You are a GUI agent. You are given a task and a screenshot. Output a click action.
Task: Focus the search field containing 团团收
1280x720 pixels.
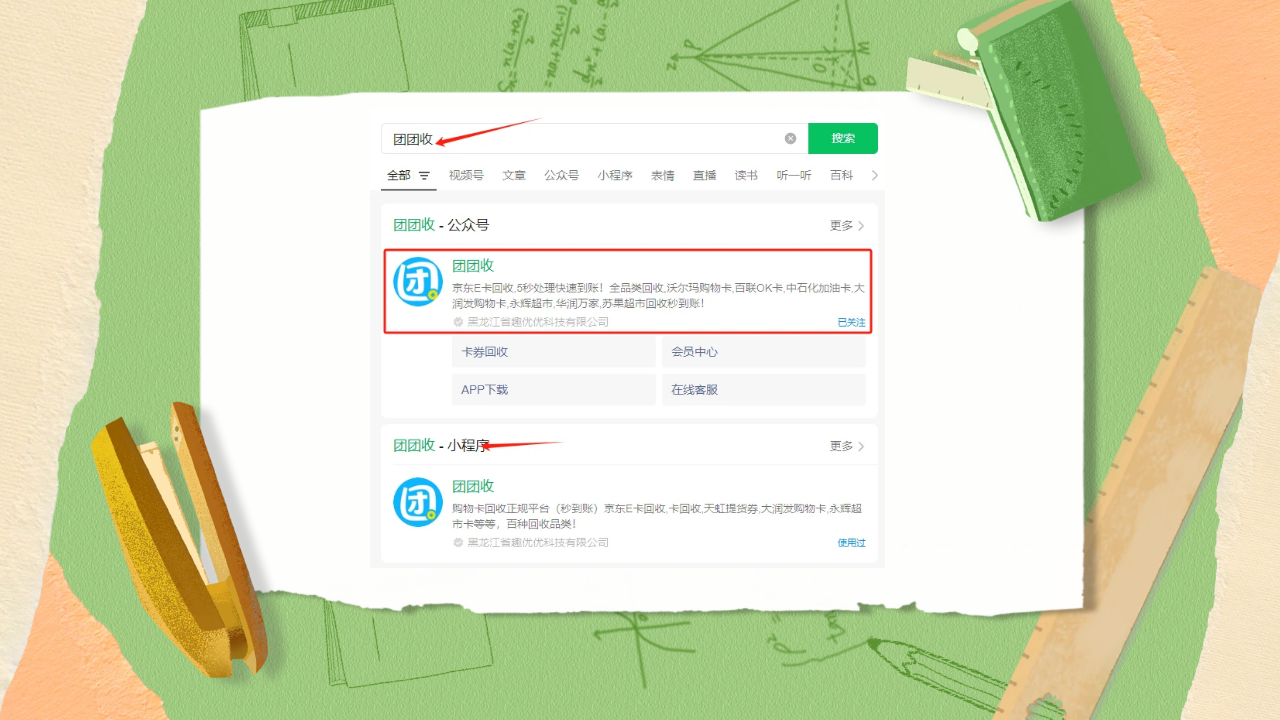click(594, 139)
